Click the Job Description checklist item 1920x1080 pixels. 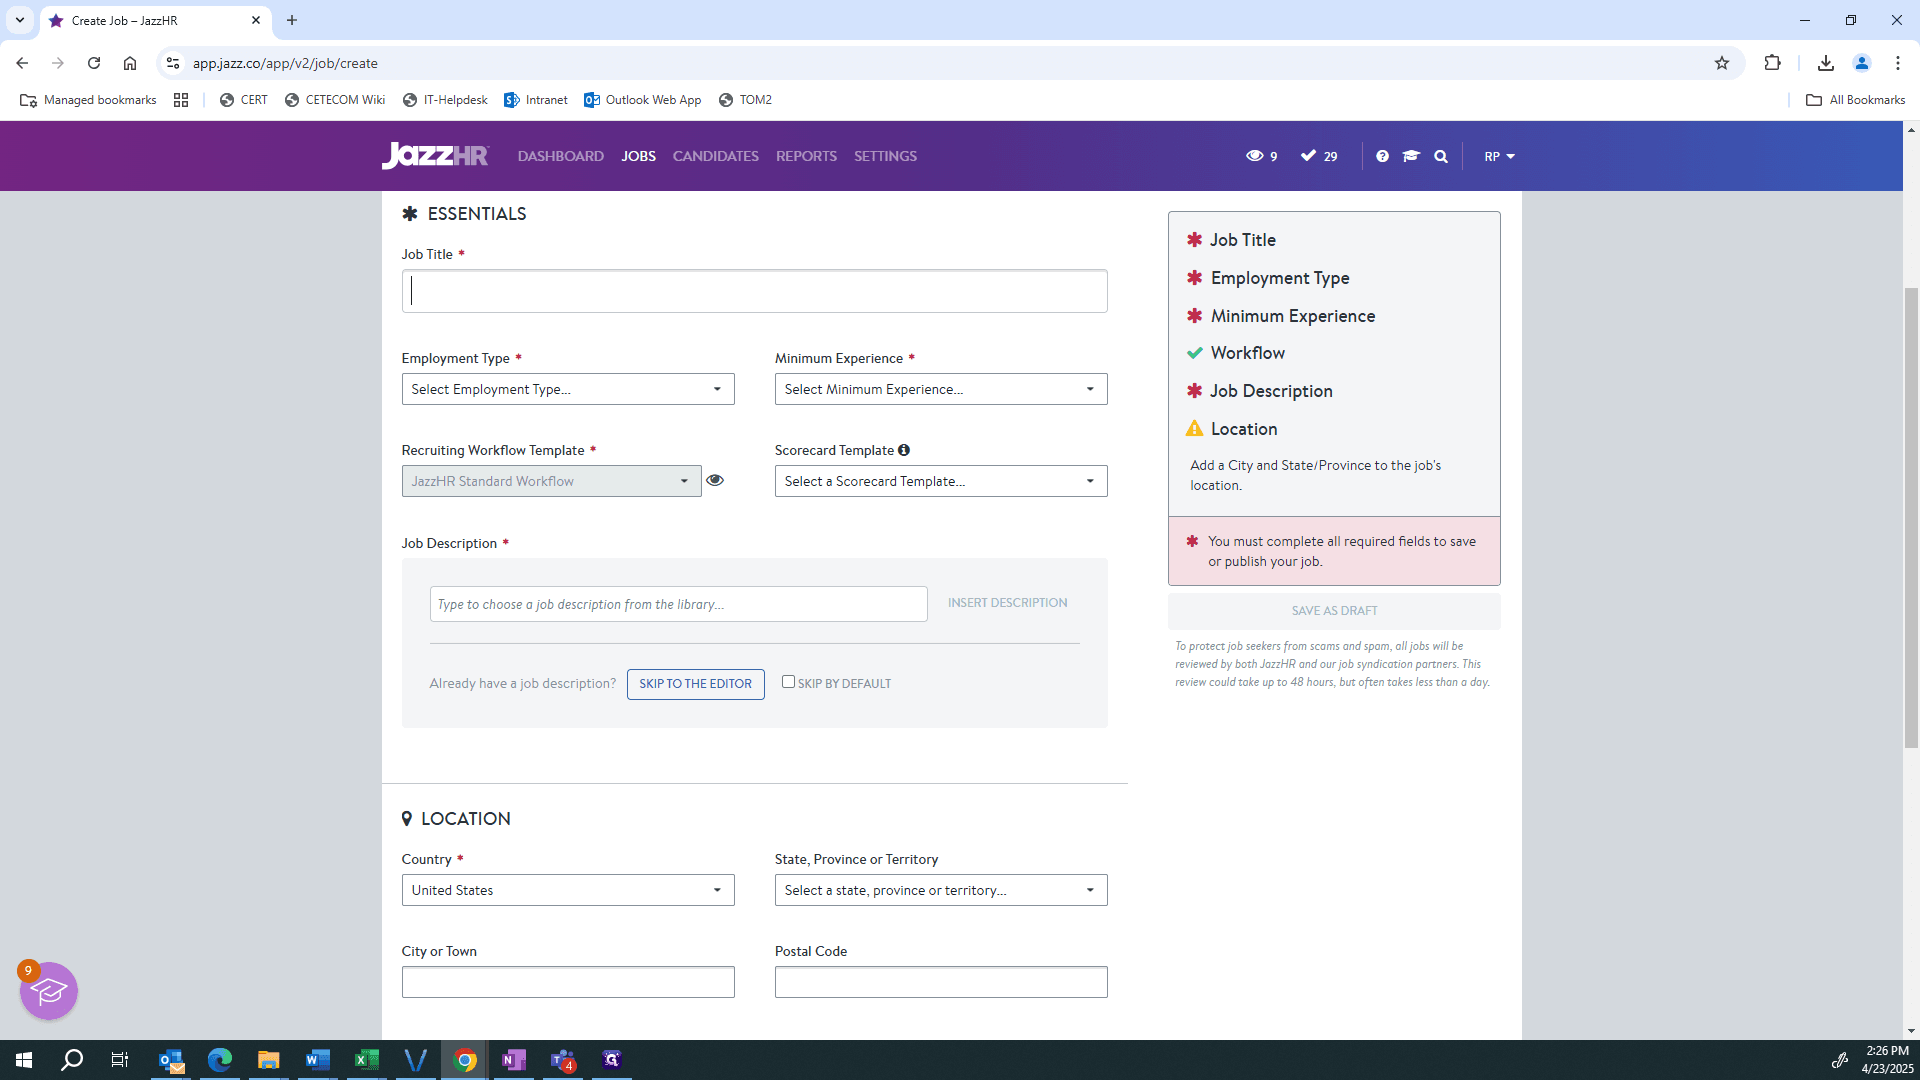(1260, 391)
